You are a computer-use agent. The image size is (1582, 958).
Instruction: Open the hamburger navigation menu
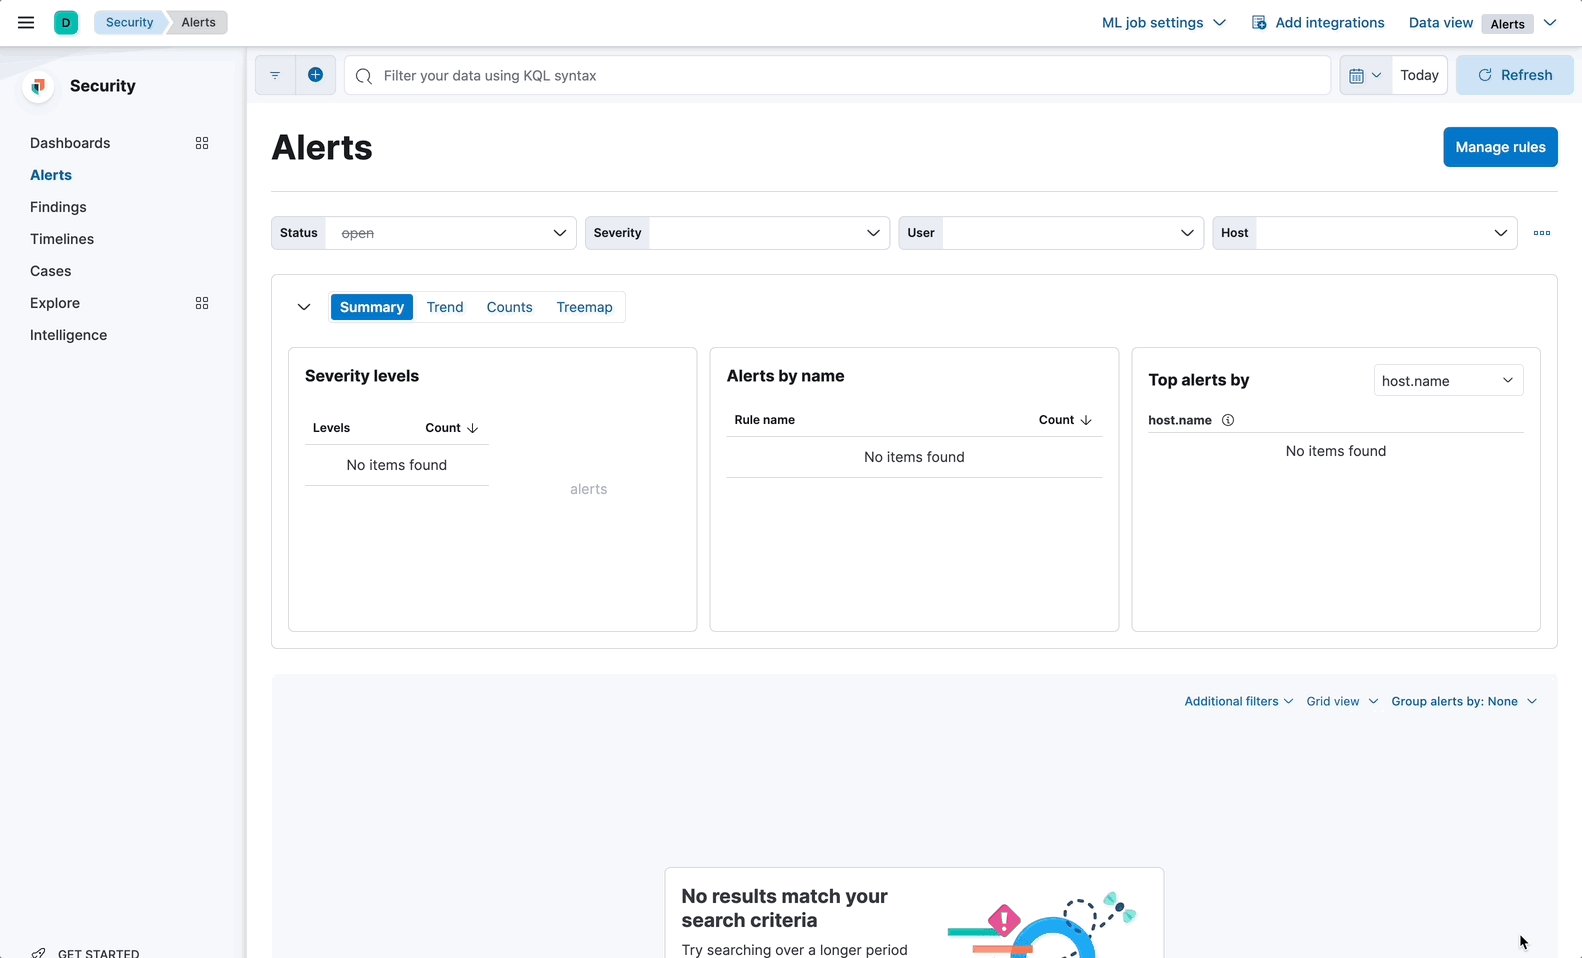point(26,22)
